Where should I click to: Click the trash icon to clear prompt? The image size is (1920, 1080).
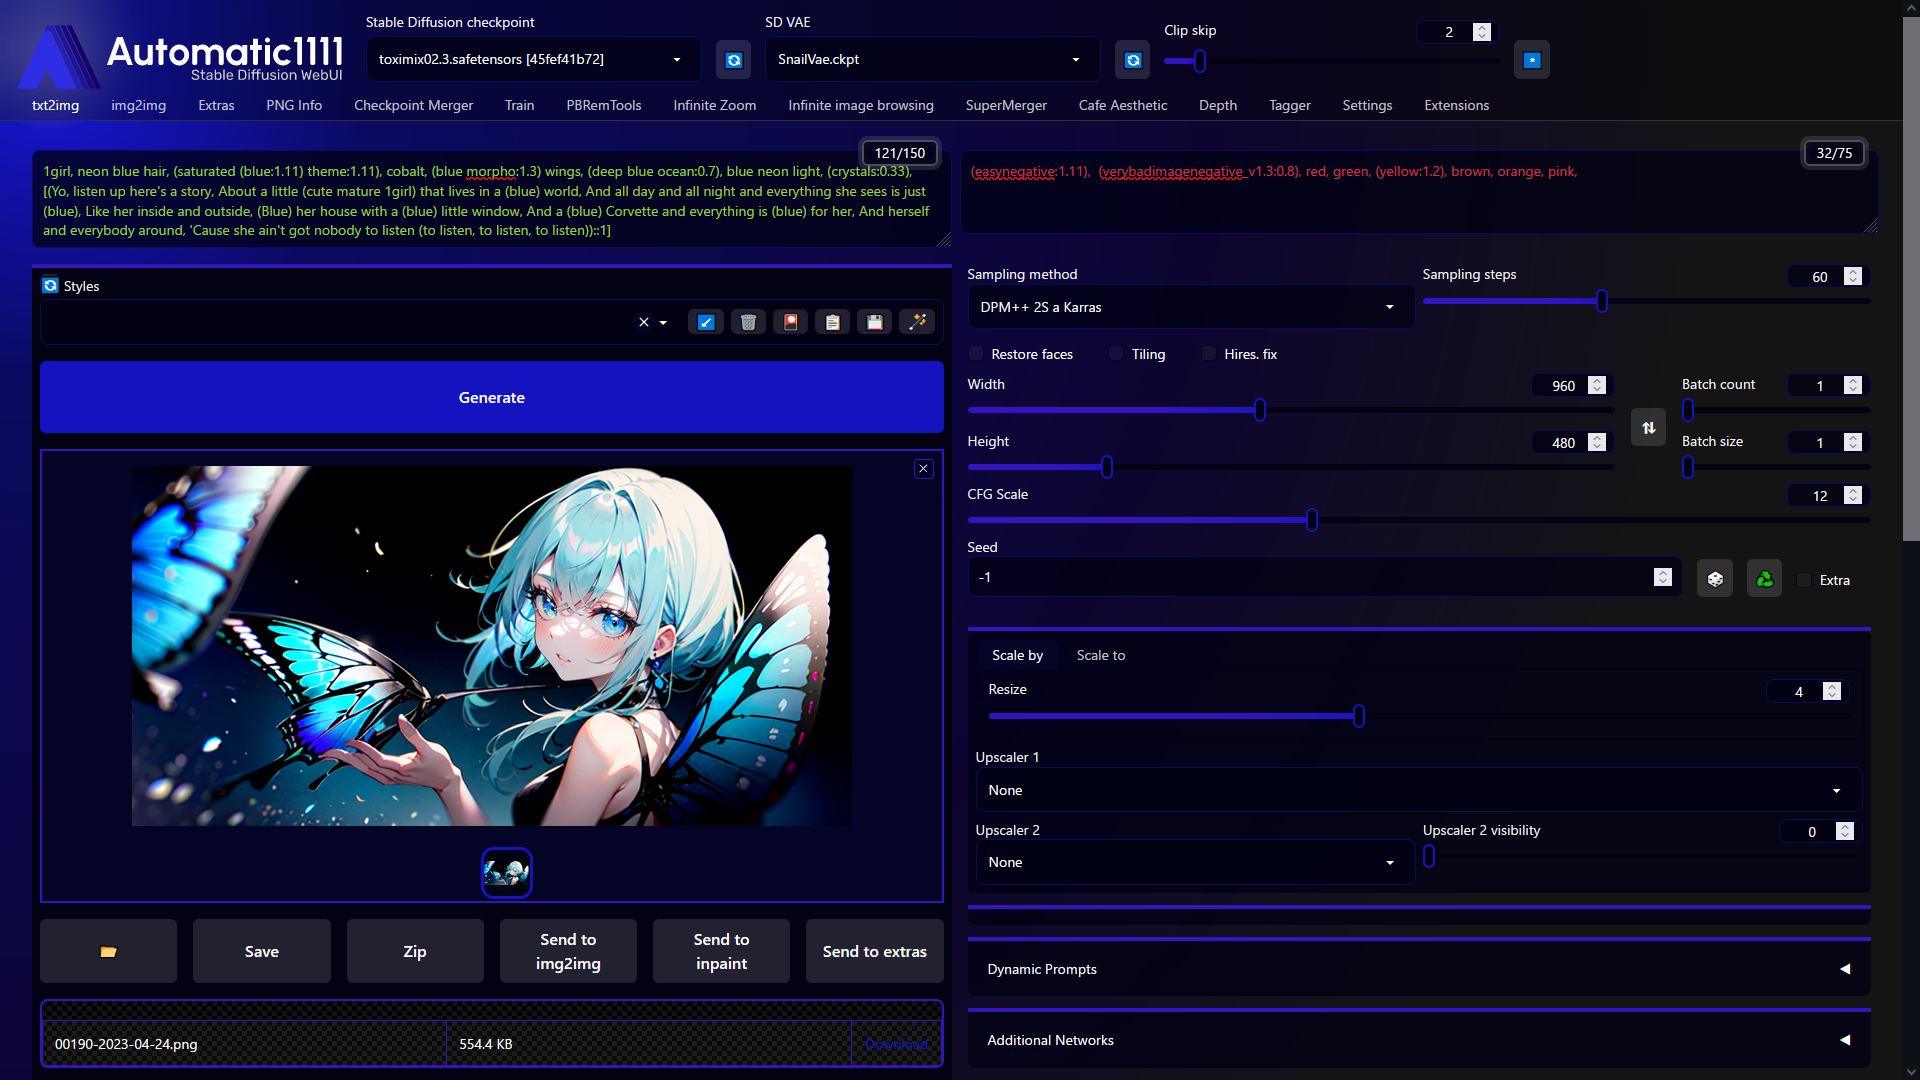point(748,322)
